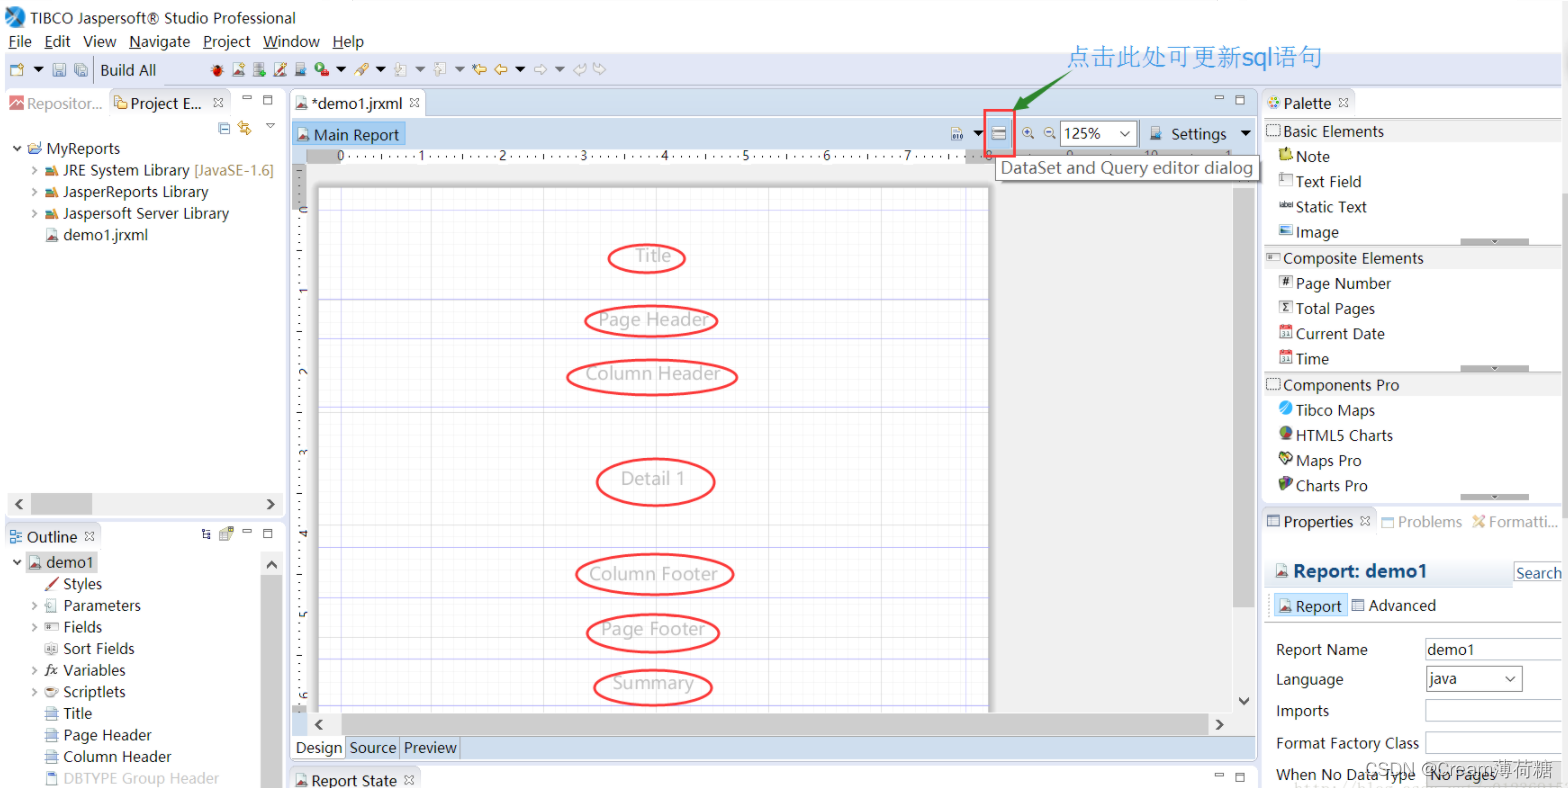This screenshot has width=1568, height=788.
Task: Click the last edit location arrow icon
Action: coord(479,70)
